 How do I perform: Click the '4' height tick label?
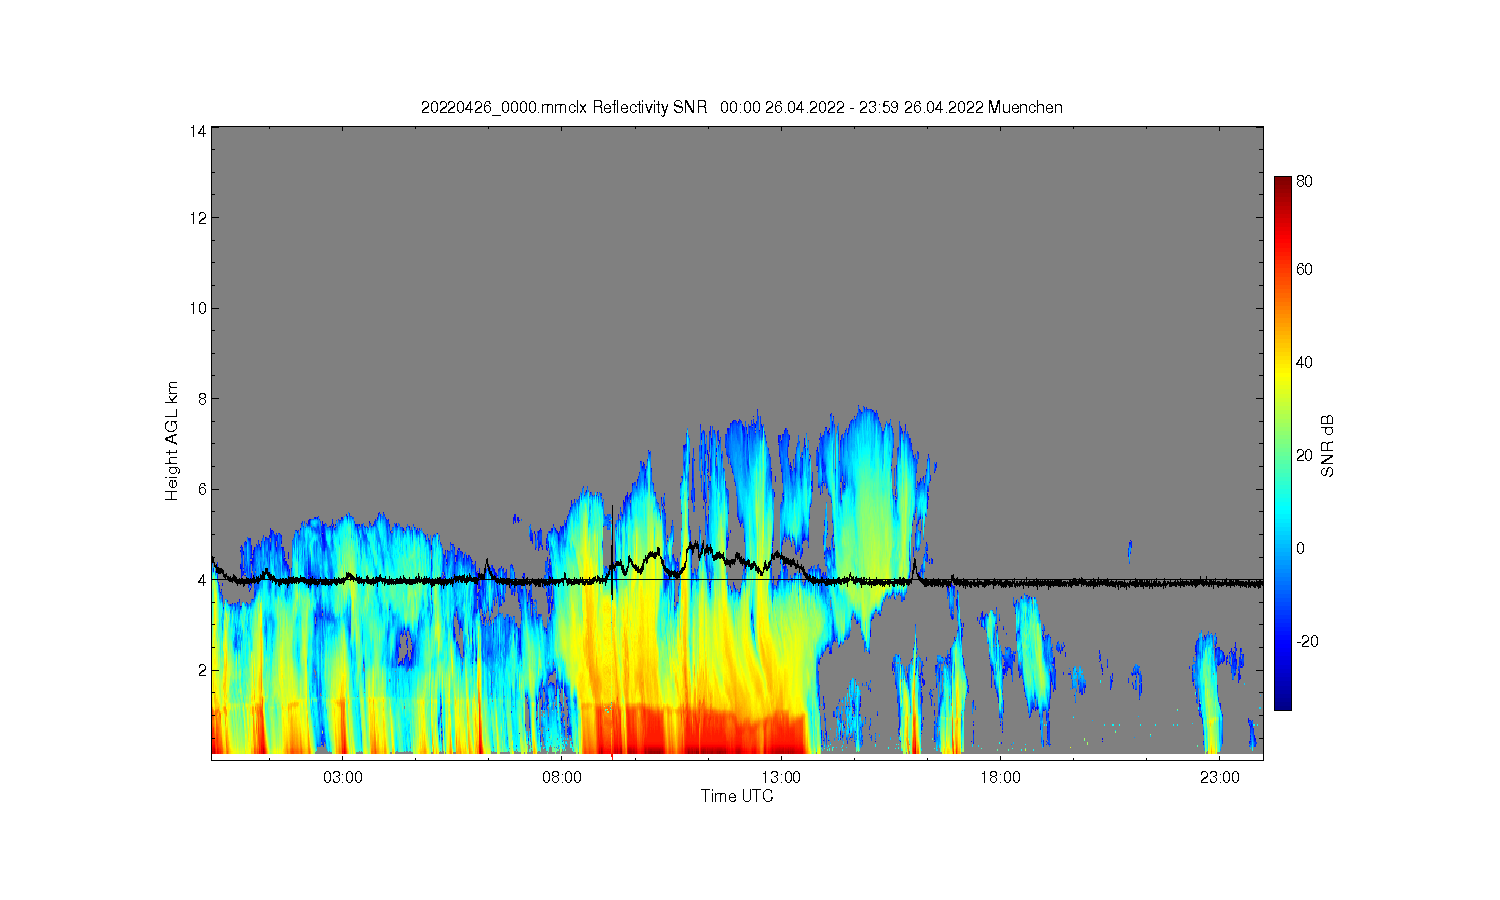tap(202, 580)
